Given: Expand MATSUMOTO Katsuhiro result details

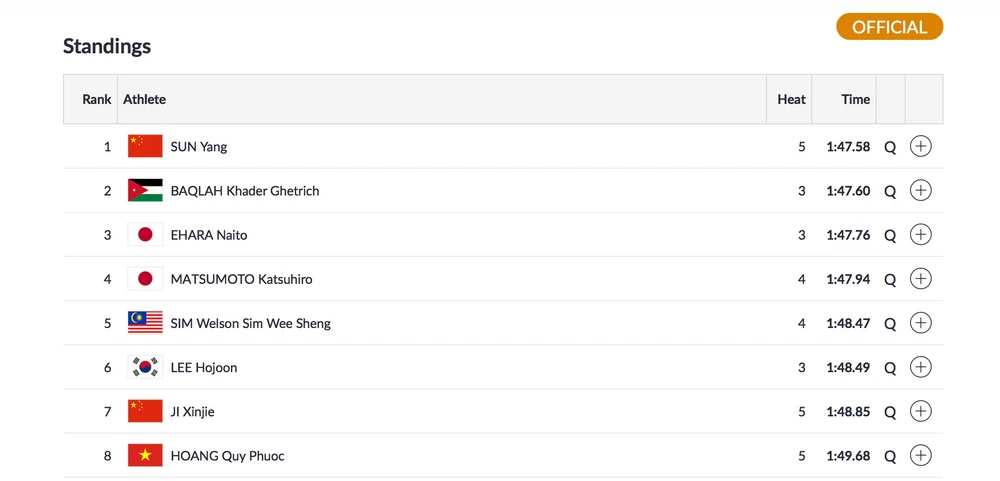Looking at the screenshot, I should (x=920, y=279).
